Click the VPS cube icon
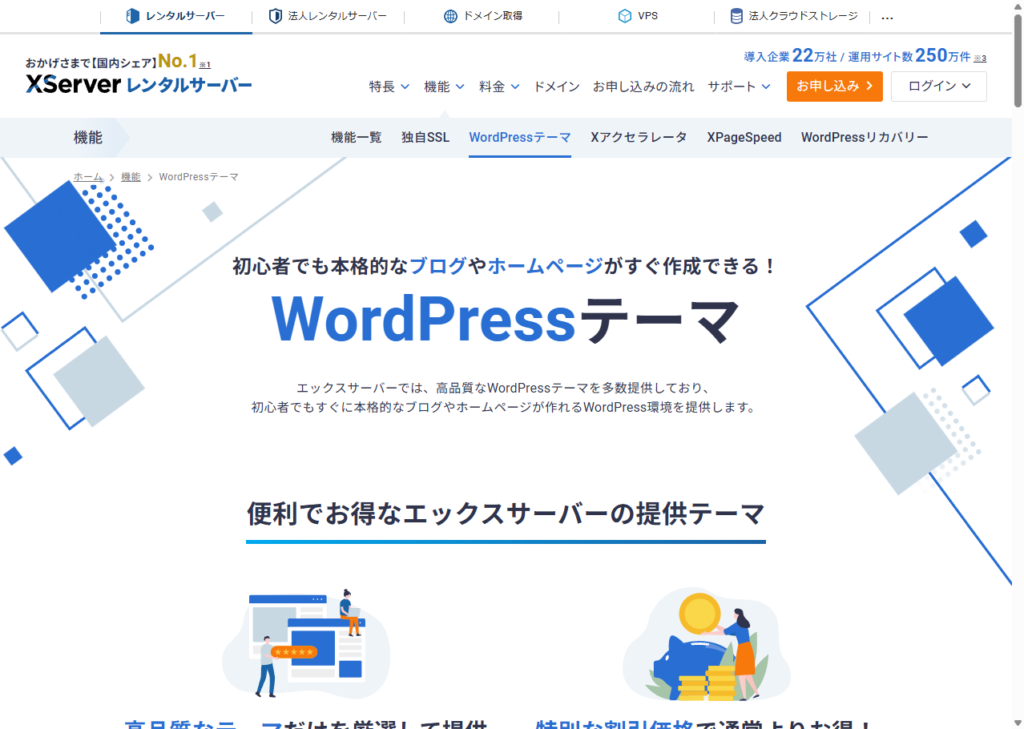1024x729 pixels. 625,16
